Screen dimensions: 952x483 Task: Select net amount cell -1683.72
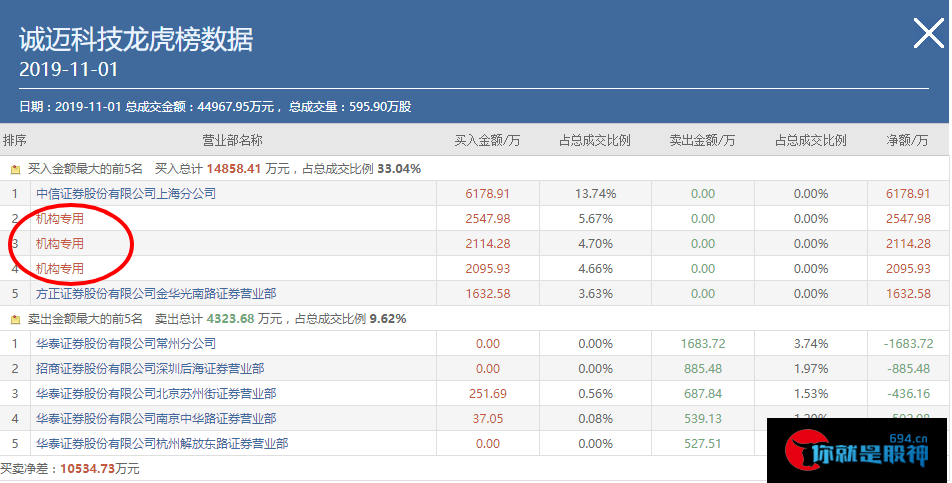908,343
